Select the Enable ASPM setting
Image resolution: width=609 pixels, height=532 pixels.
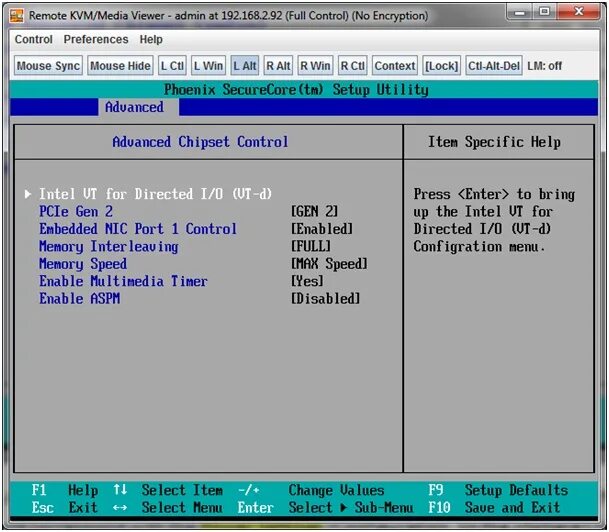tap(80, 299)
